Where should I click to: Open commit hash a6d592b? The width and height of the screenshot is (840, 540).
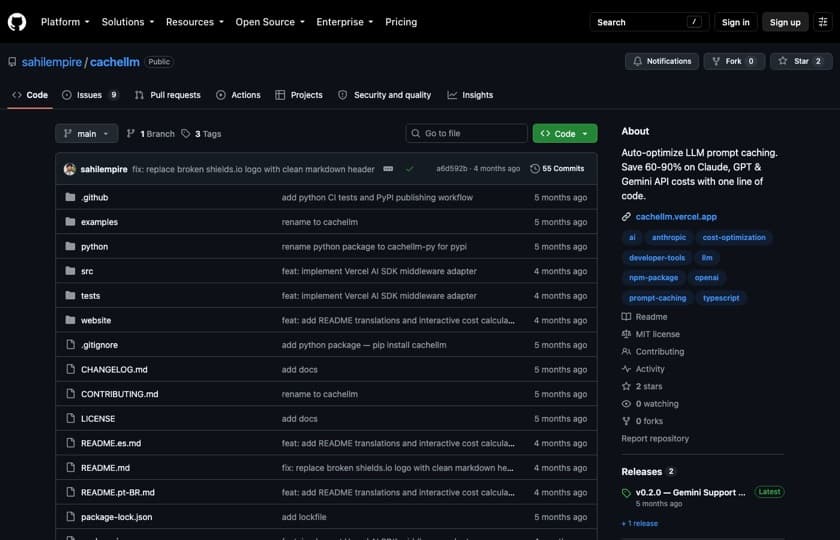tap(452, 169)
